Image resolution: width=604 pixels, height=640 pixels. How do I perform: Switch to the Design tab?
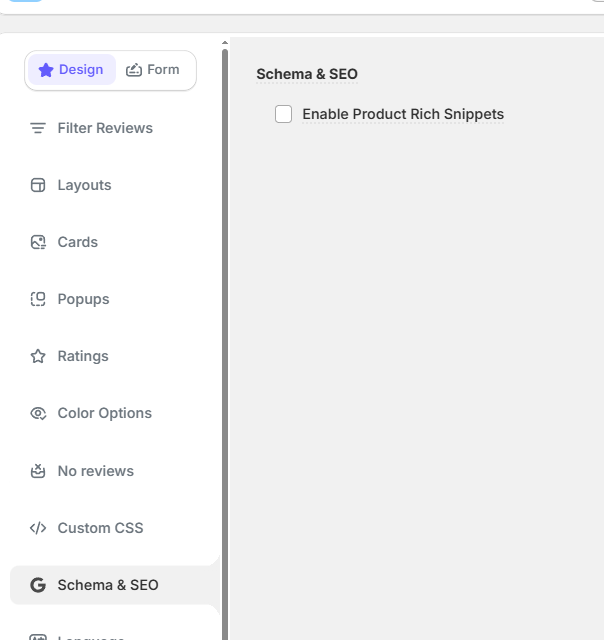[x=71, y=70]
